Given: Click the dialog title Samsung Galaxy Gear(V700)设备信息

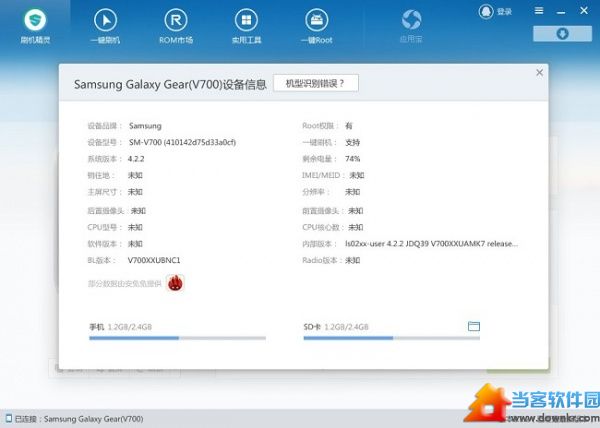Looking at the screenshot, I should 170,84.
